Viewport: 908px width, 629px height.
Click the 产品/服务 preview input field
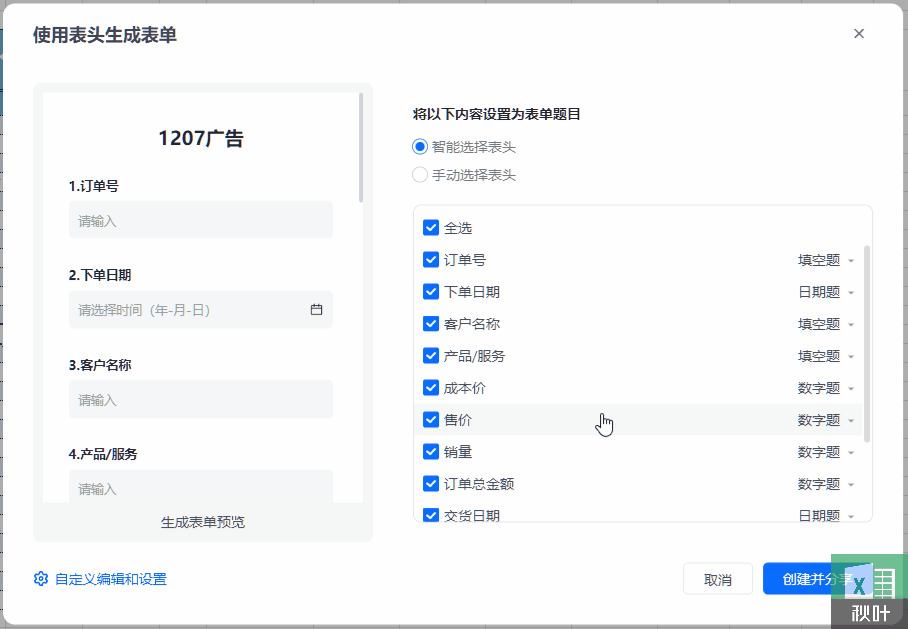coord(201,487)
